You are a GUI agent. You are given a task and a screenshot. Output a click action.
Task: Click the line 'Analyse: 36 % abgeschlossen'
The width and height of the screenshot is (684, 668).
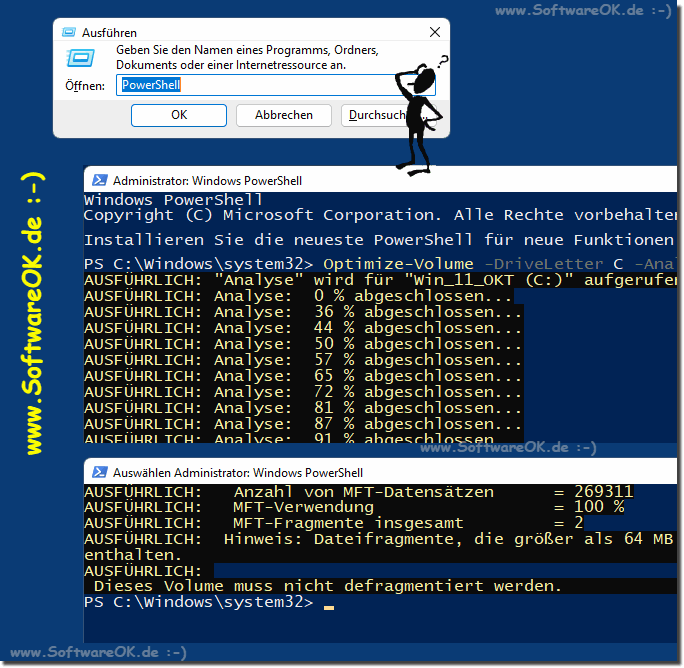(303, 312)
